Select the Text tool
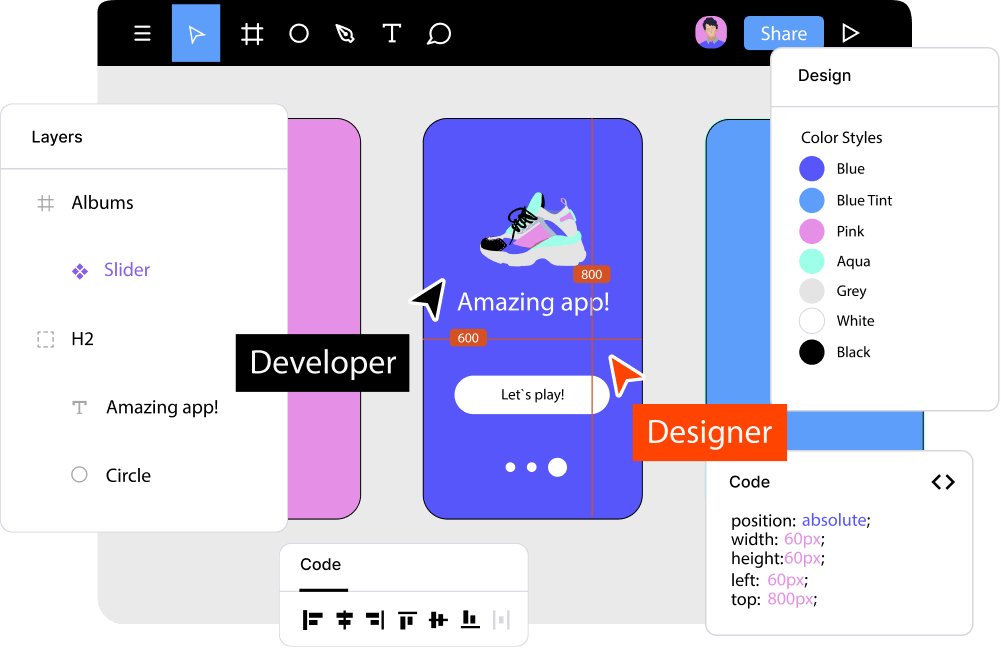 391,34
